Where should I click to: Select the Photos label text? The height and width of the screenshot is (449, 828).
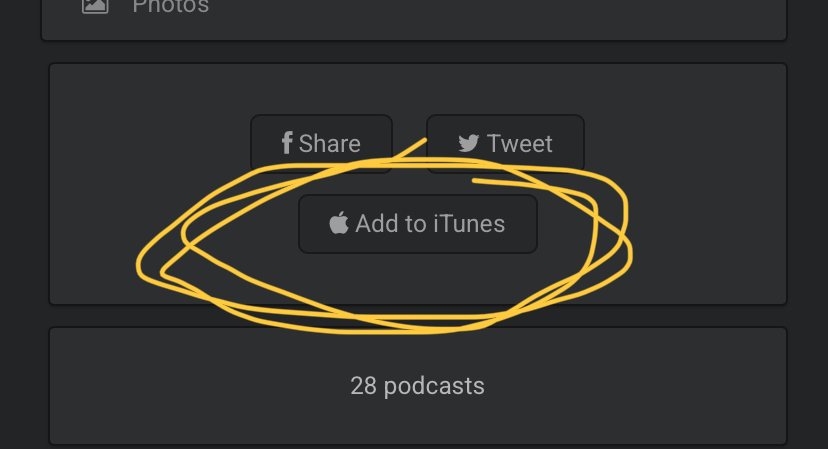click(x=171, y=6)
